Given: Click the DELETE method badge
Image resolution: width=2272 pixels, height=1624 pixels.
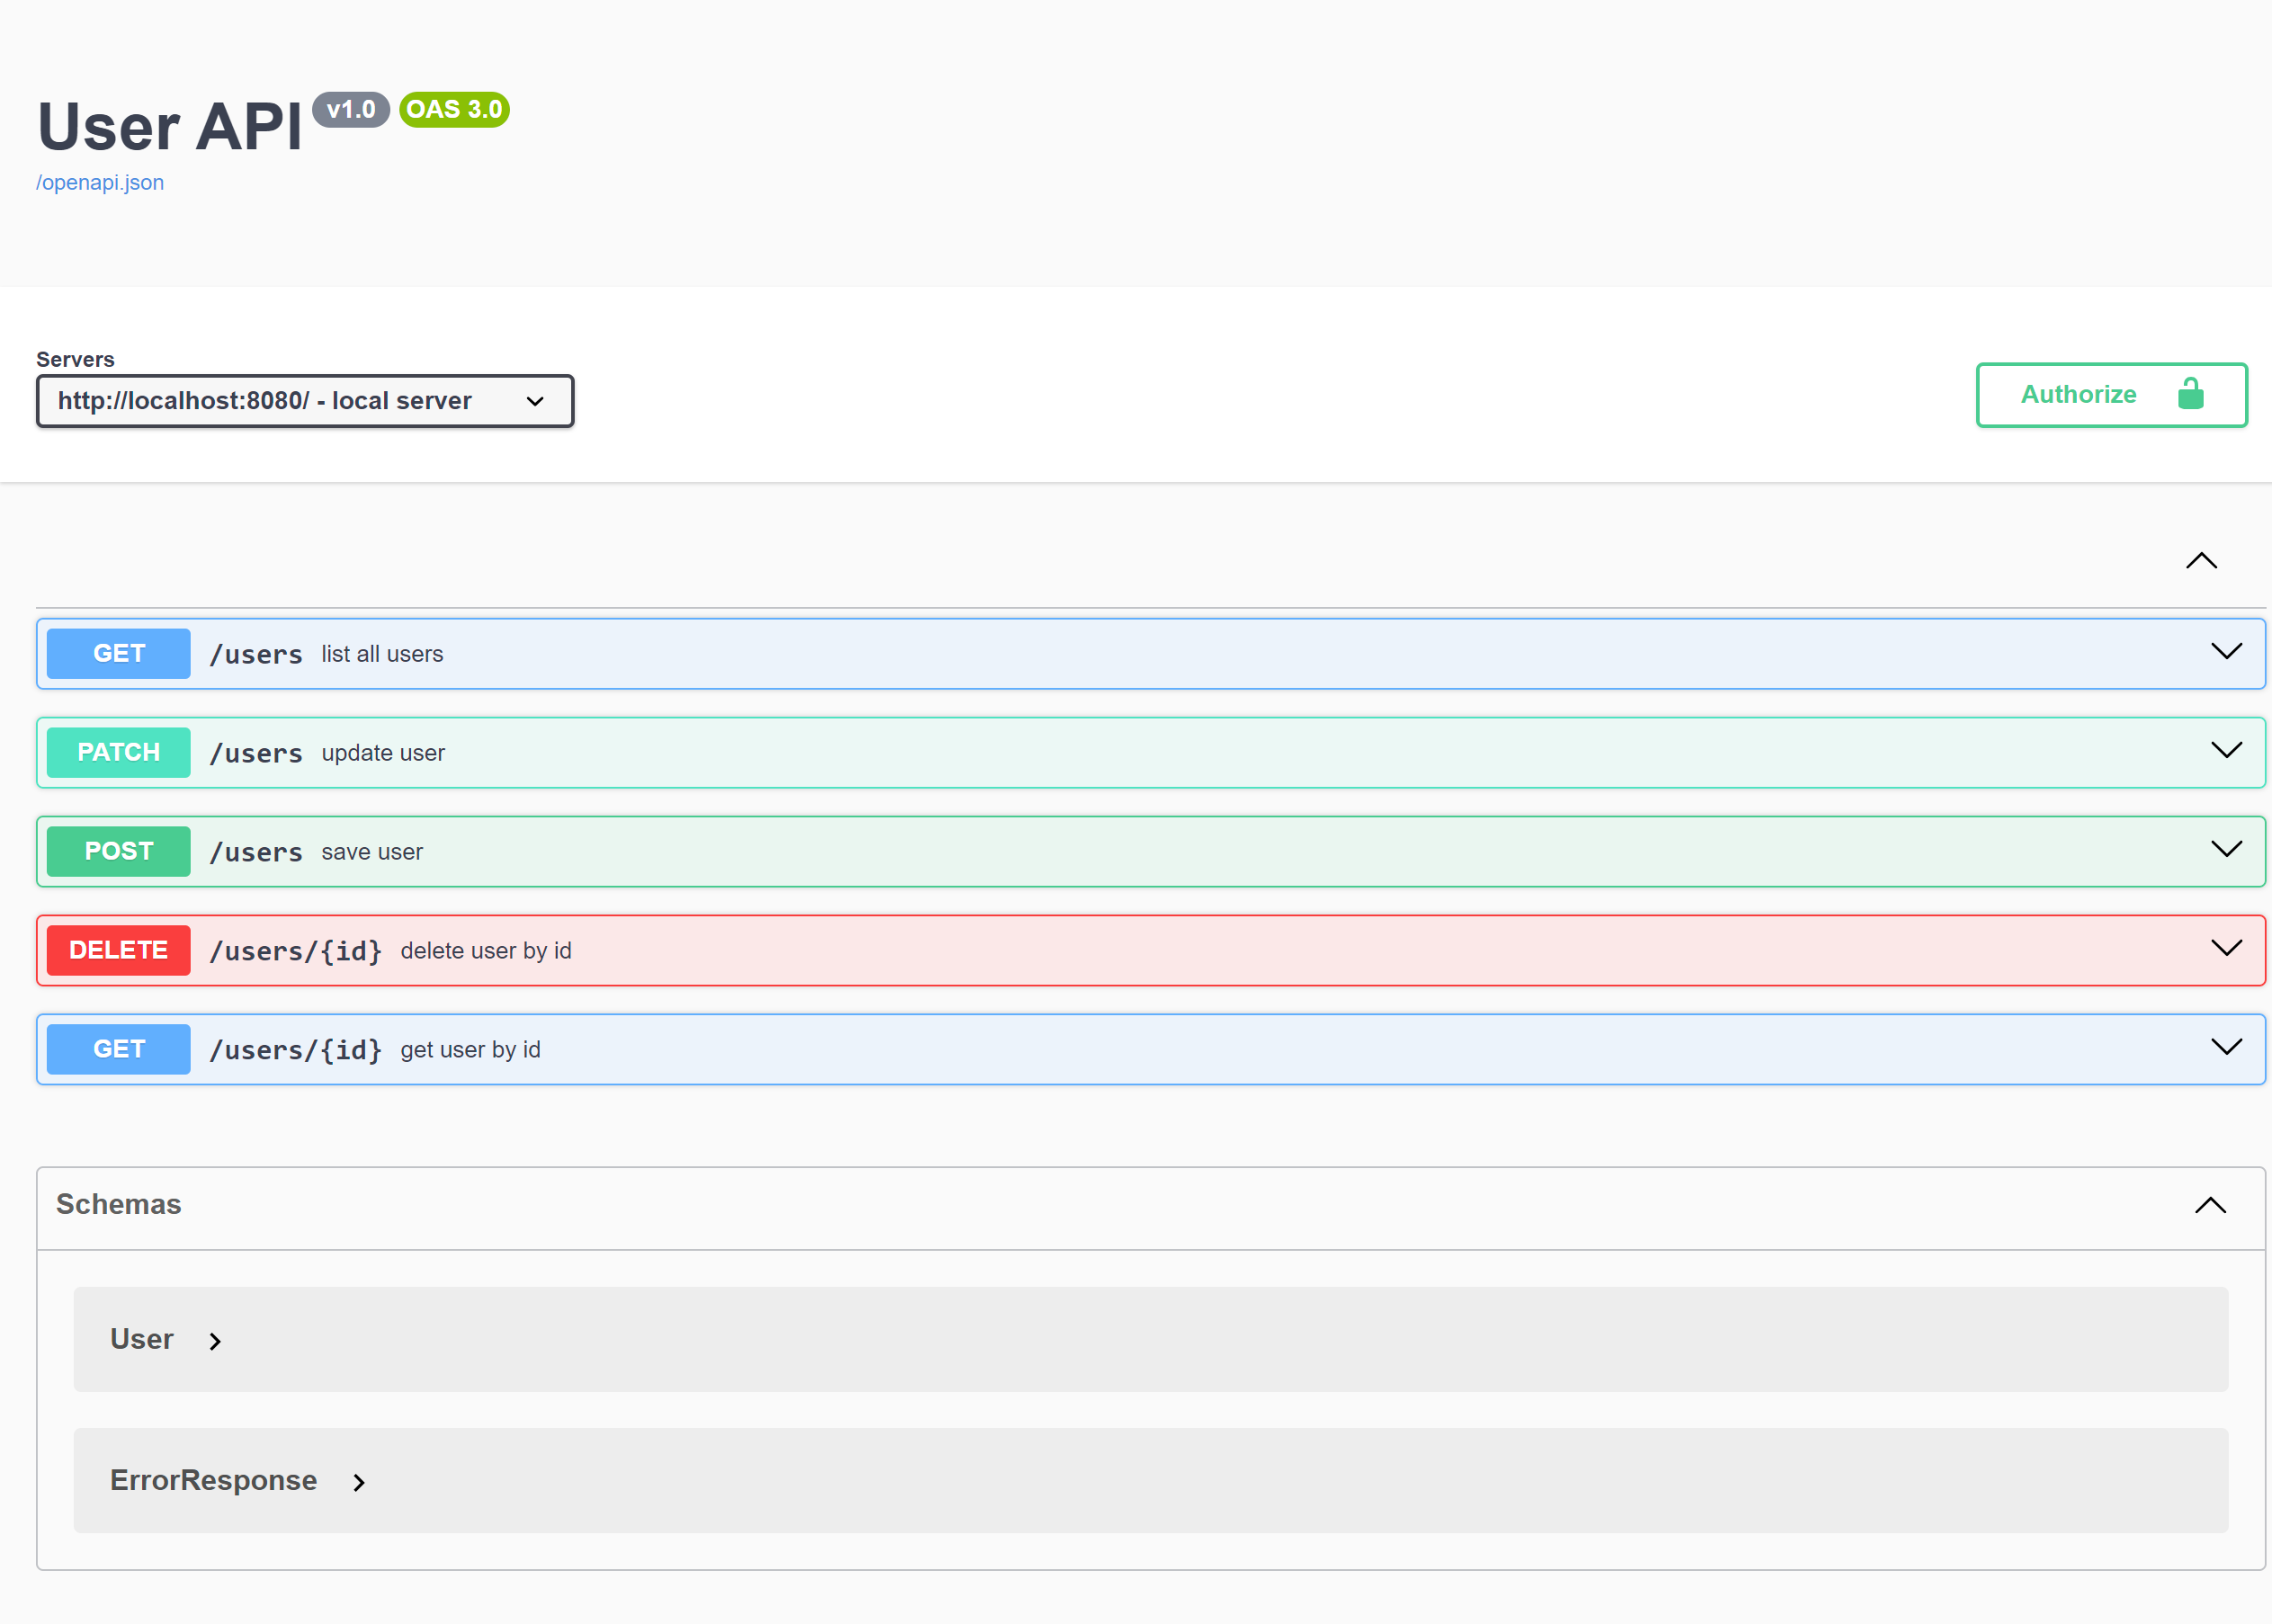Looking at the screenshot, I should [x=119, y=951].
